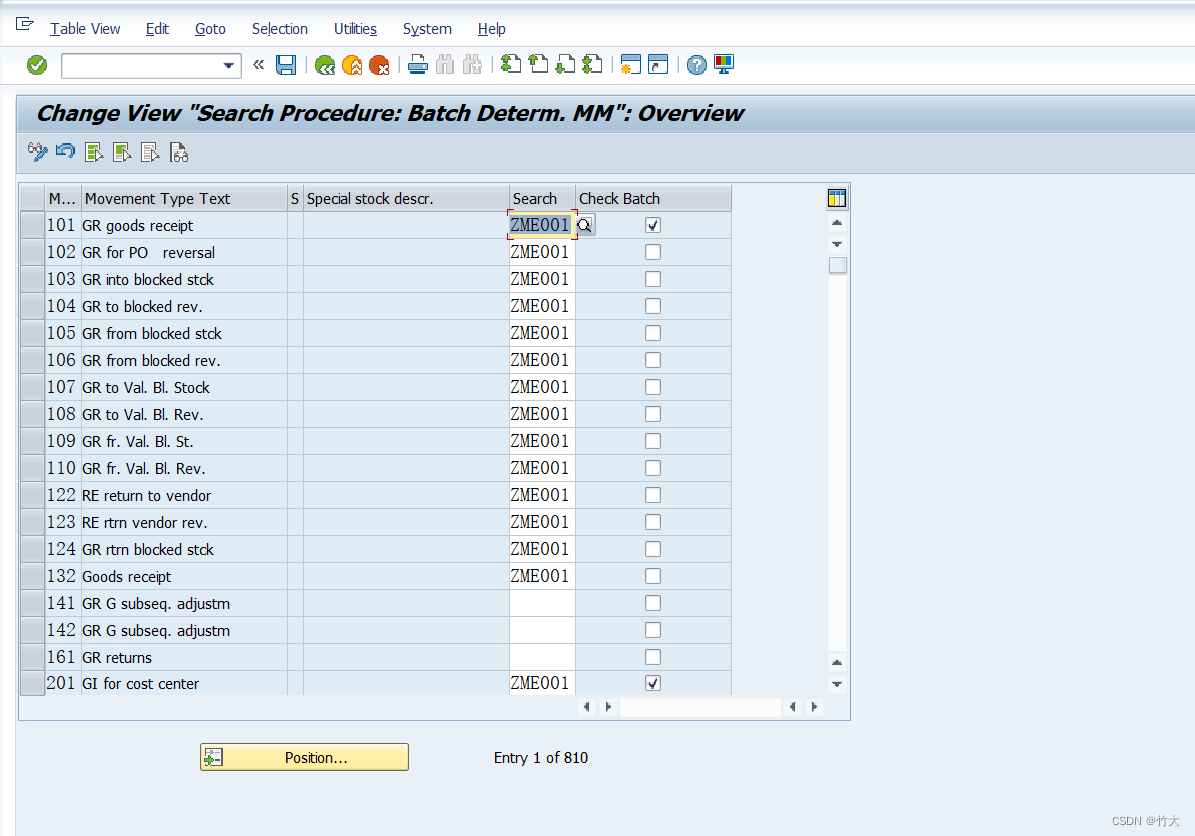Collapse the command field double-arrow
The image size is (1195, 836).
coord(258,65)
